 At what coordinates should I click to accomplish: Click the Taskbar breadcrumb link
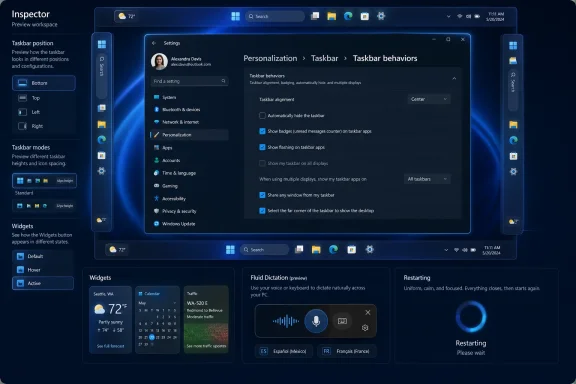(x=325, y=58)
